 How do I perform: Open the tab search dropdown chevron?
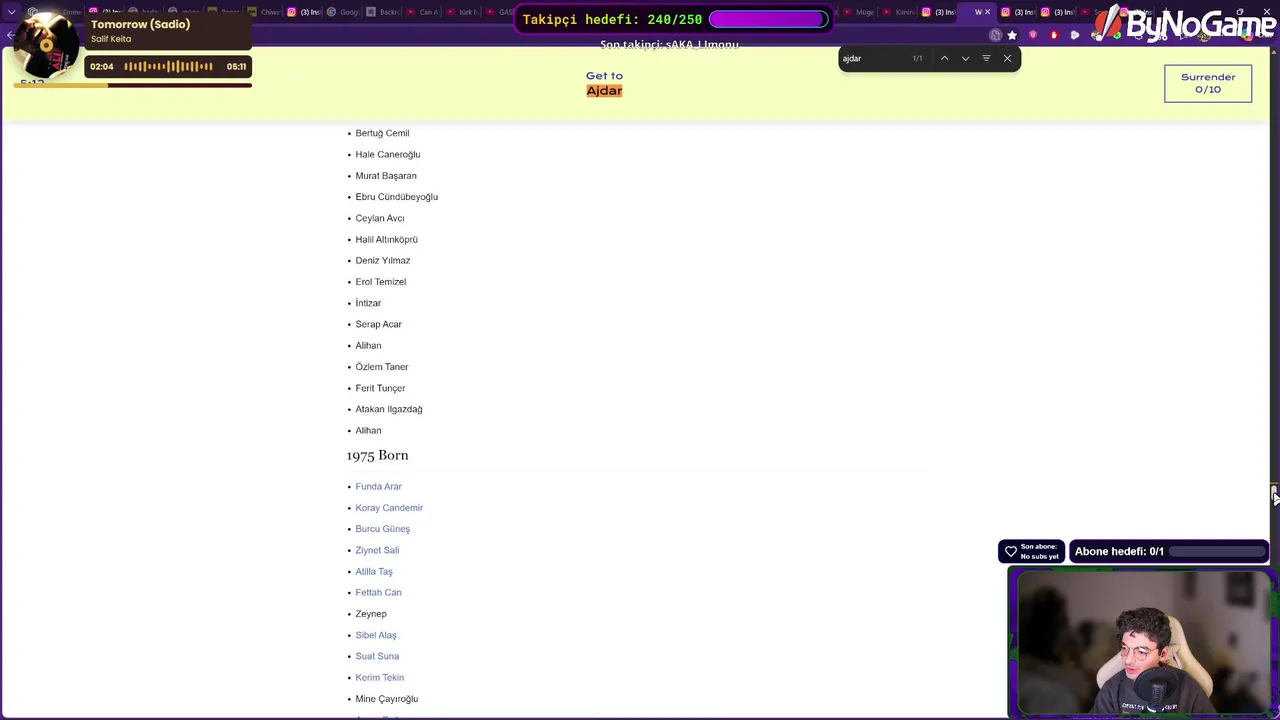click(12, 12)
